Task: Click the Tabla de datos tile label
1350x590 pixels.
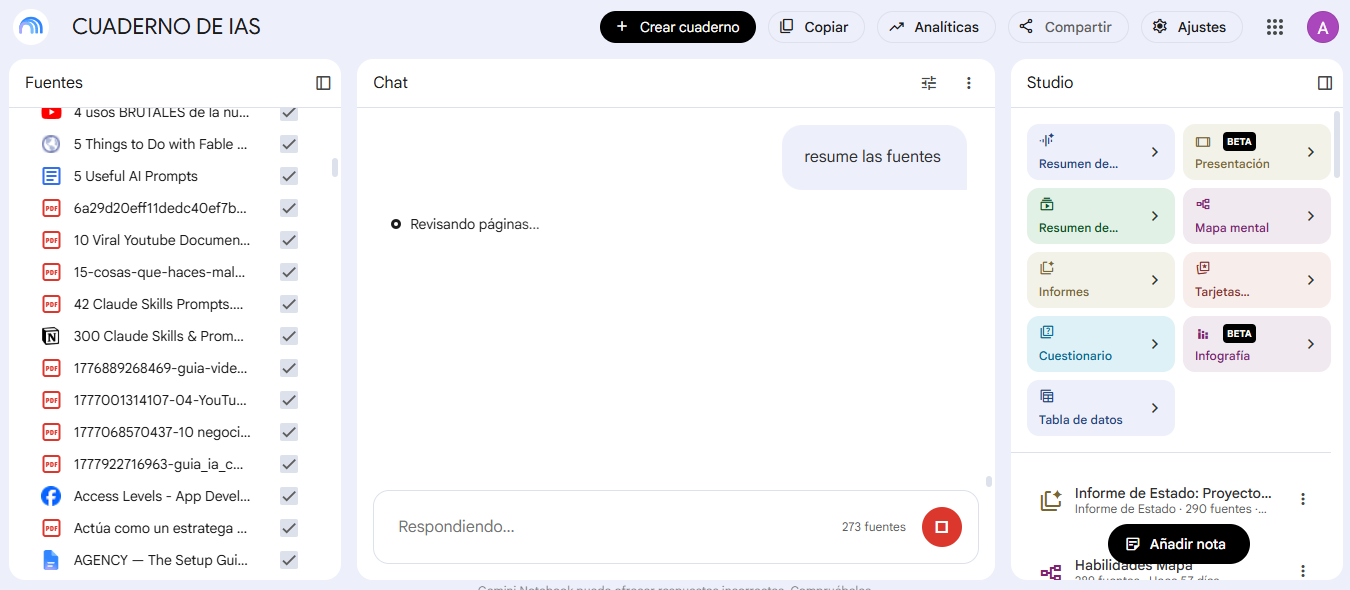Action: tap(1081, 420)
